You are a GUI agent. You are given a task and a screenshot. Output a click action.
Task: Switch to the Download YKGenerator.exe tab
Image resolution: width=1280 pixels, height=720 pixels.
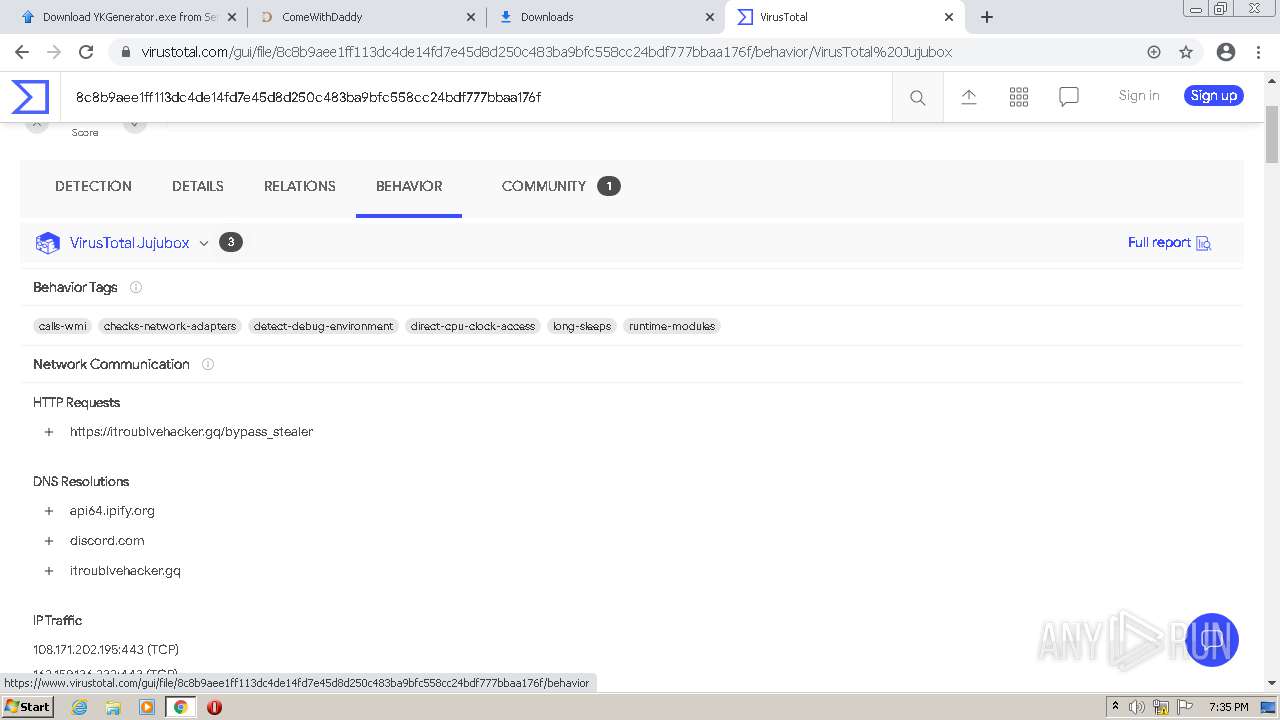128,17
